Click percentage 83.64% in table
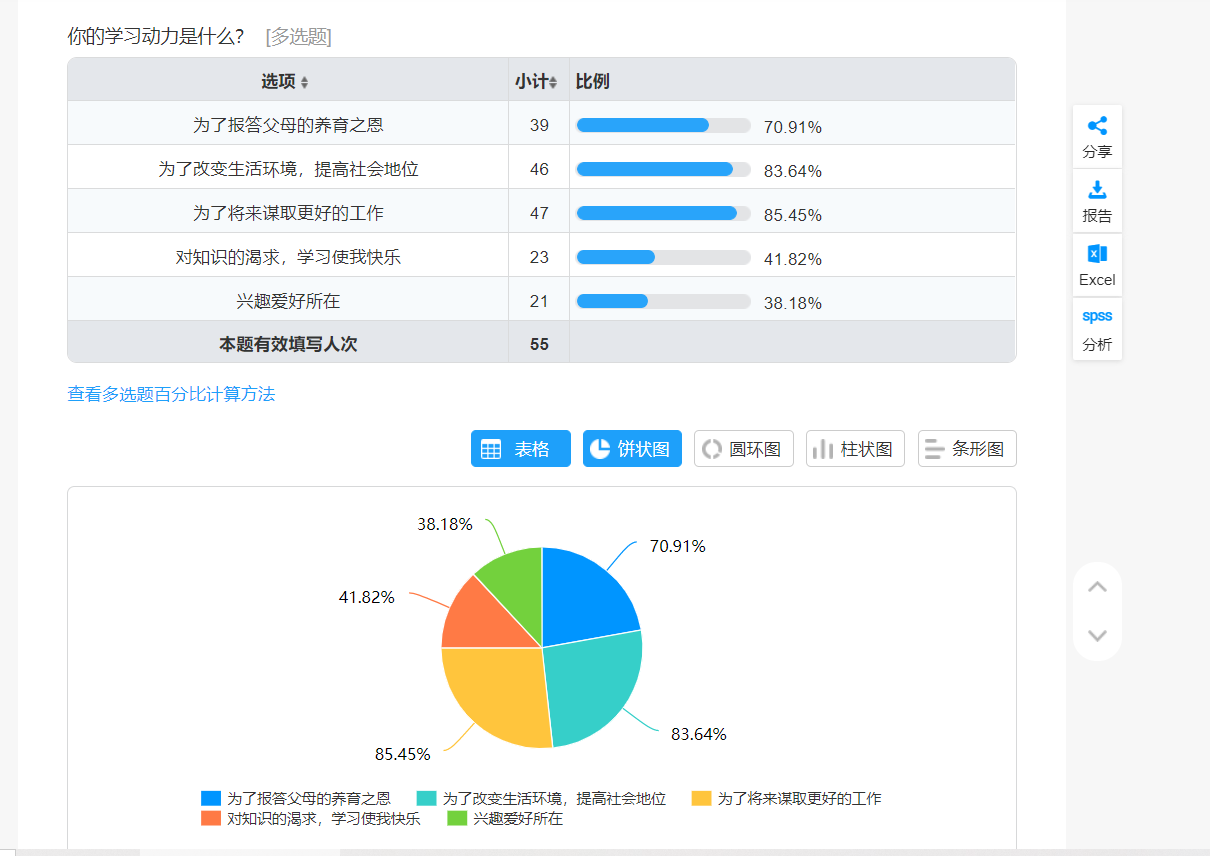1210x856 pixels. [x=793, y=171]
